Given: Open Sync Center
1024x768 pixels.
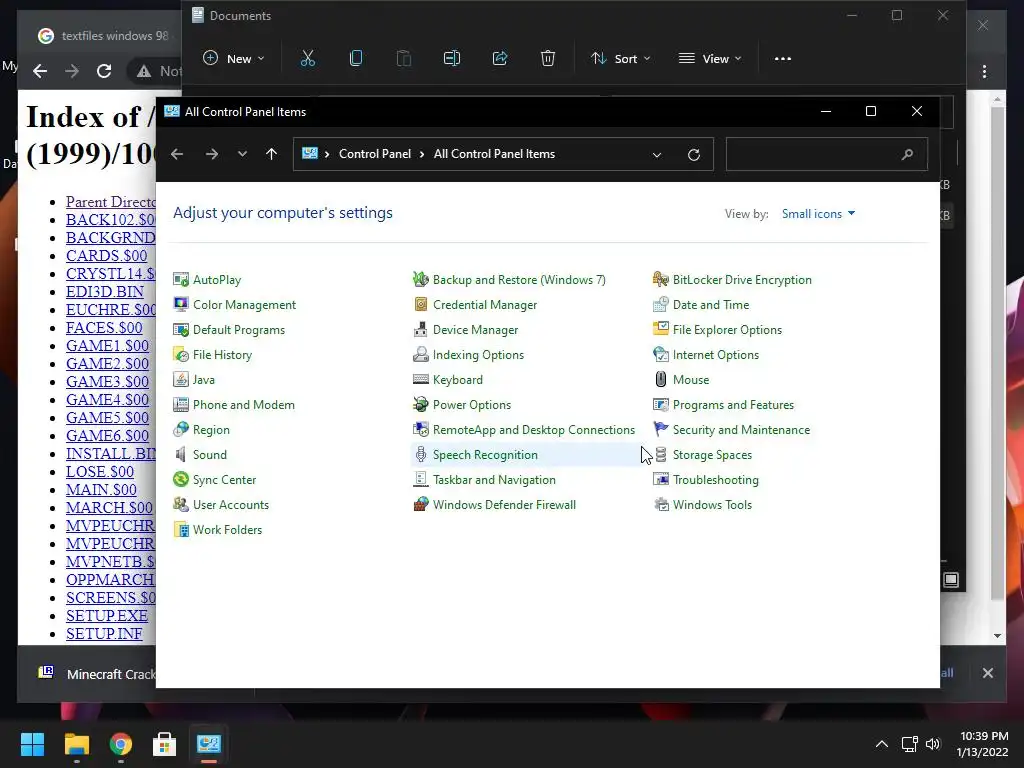Looking at the screenshot, I should coord(214,480).
